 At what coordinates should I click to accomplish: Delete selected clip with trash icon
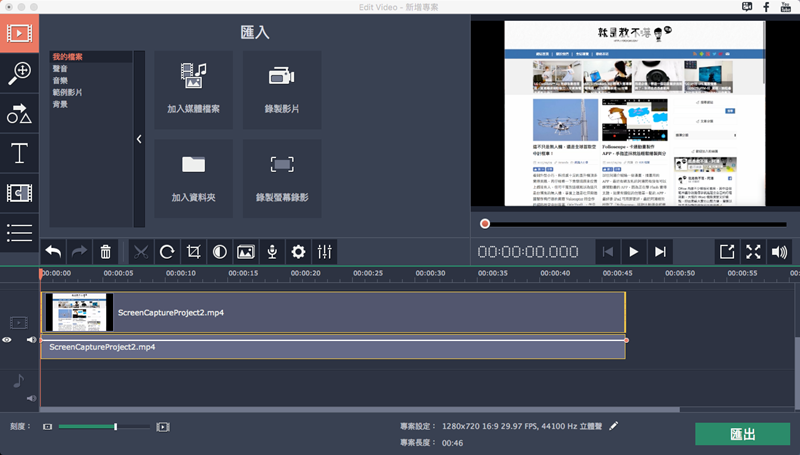coord(106,252)
